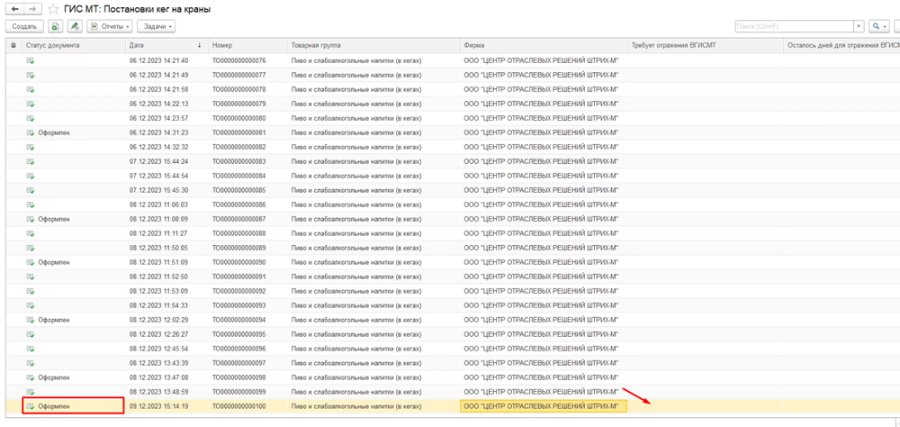This screenshot has width=900, height=427.
Task: Click the Осталось дней для отражения column header
Action: 843,45
